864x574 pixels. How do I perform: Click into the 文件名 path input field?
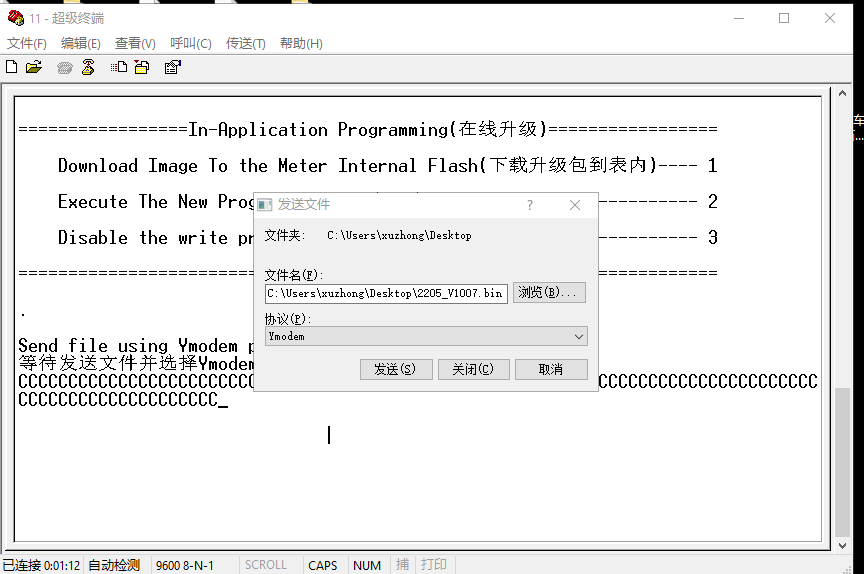386,293
